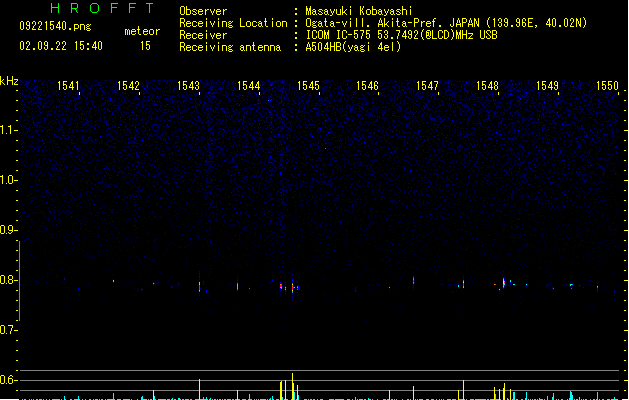
Task: Click the meteor label
Action: 142,31
